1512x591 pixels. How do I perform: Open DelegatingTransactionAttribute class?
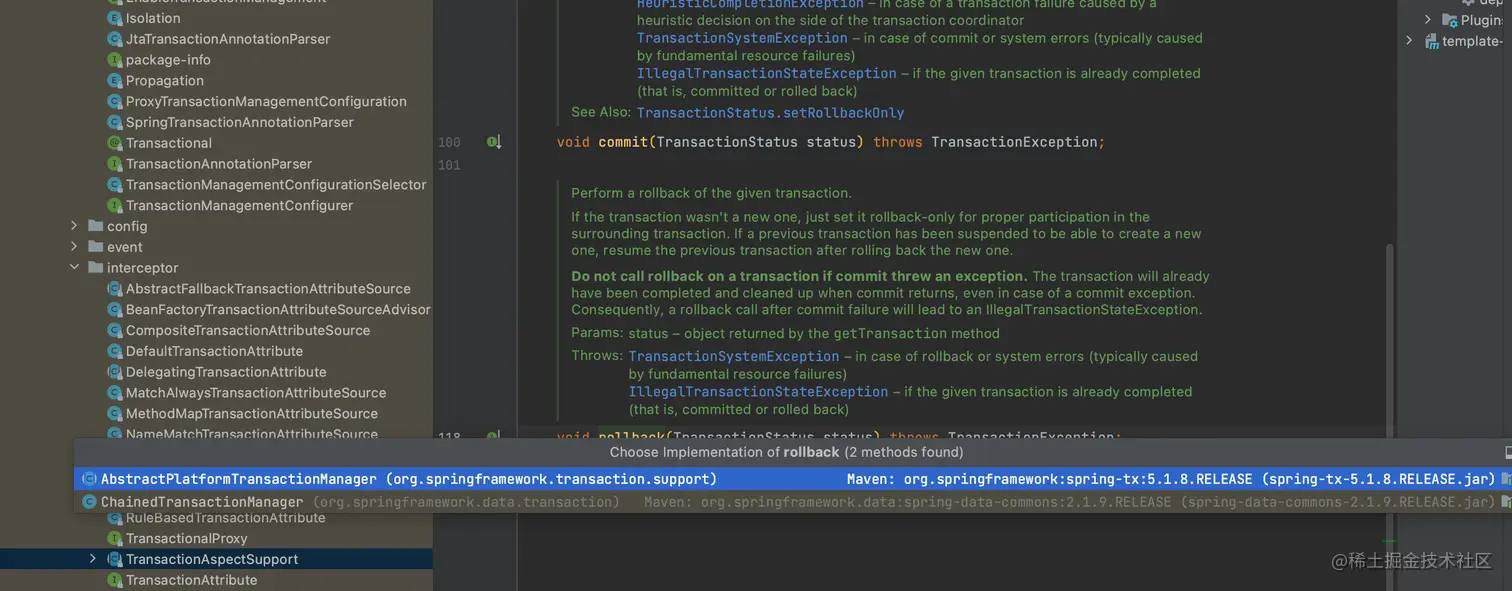[226, 372]
